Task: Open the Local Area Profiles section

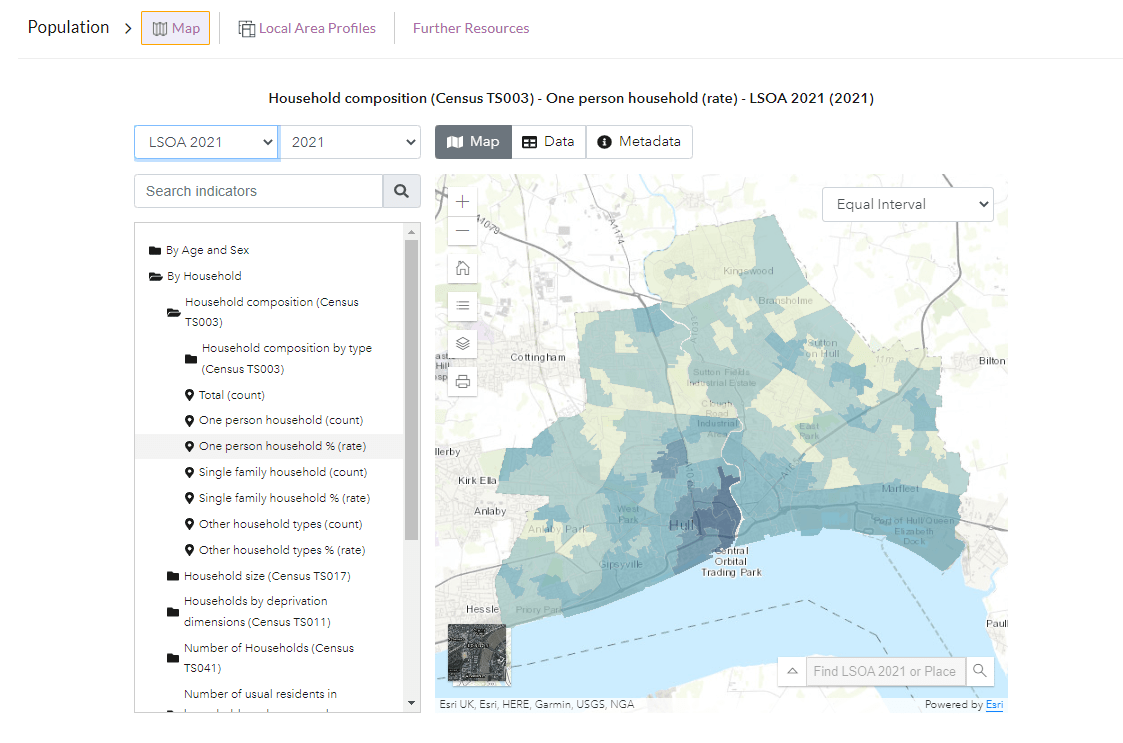Action: (x=307, y=27)
